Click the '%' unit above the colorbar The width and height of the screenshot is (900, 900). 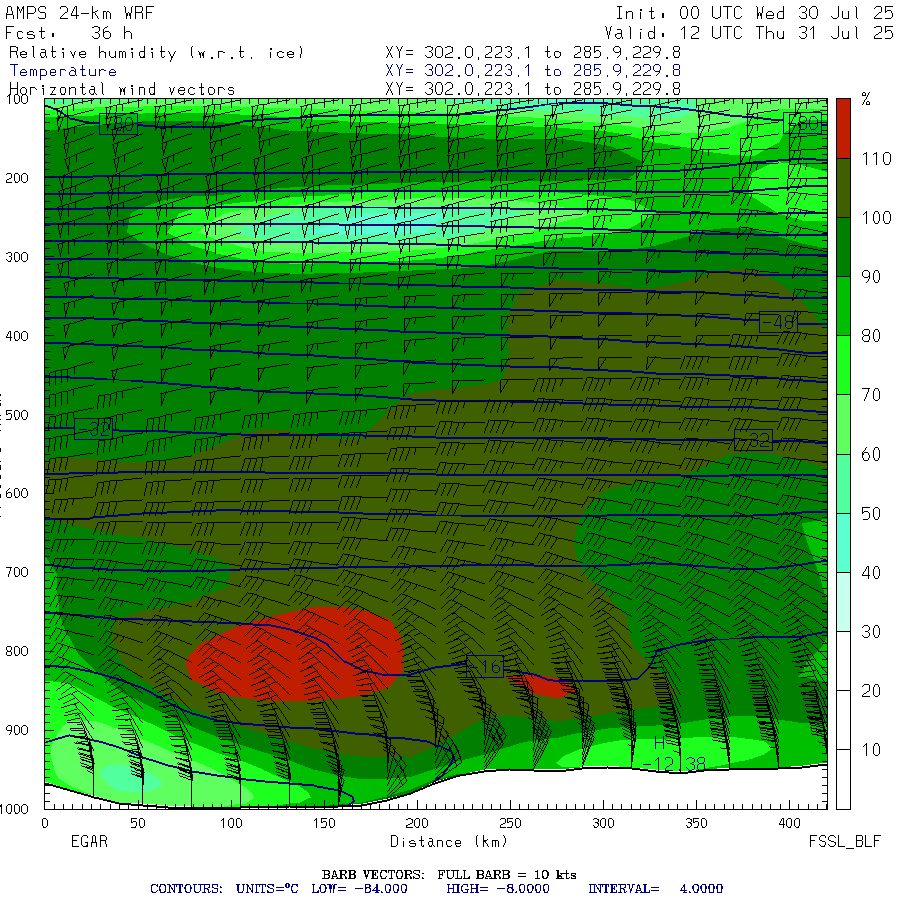coord(866,100)
